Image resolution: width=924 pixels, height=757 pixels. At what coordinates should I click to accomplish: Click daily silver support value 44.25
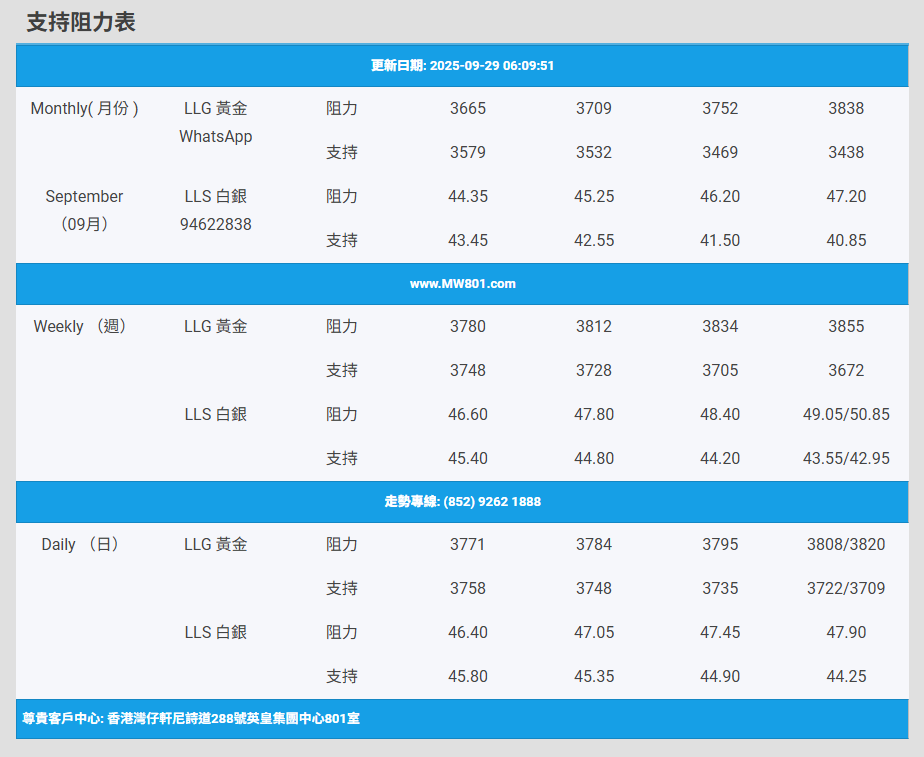coord(846,676)
